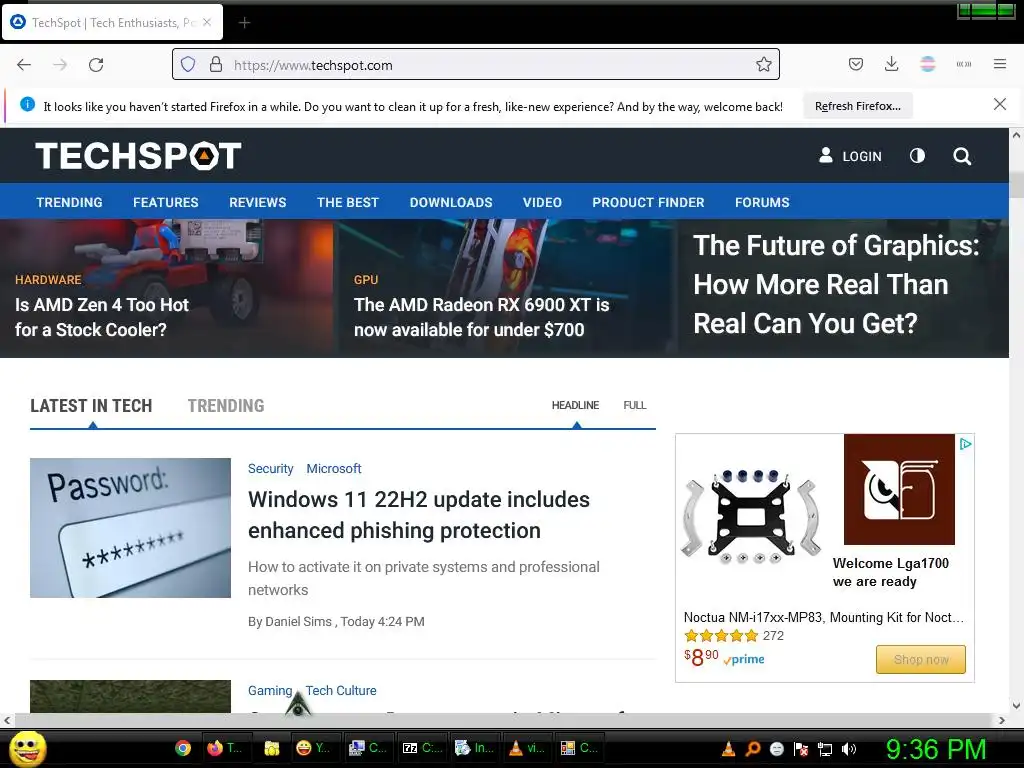Click the 9:36 PM taskbar clock
The width and height of the screenshot is (1024, 768).
(936, 749)
